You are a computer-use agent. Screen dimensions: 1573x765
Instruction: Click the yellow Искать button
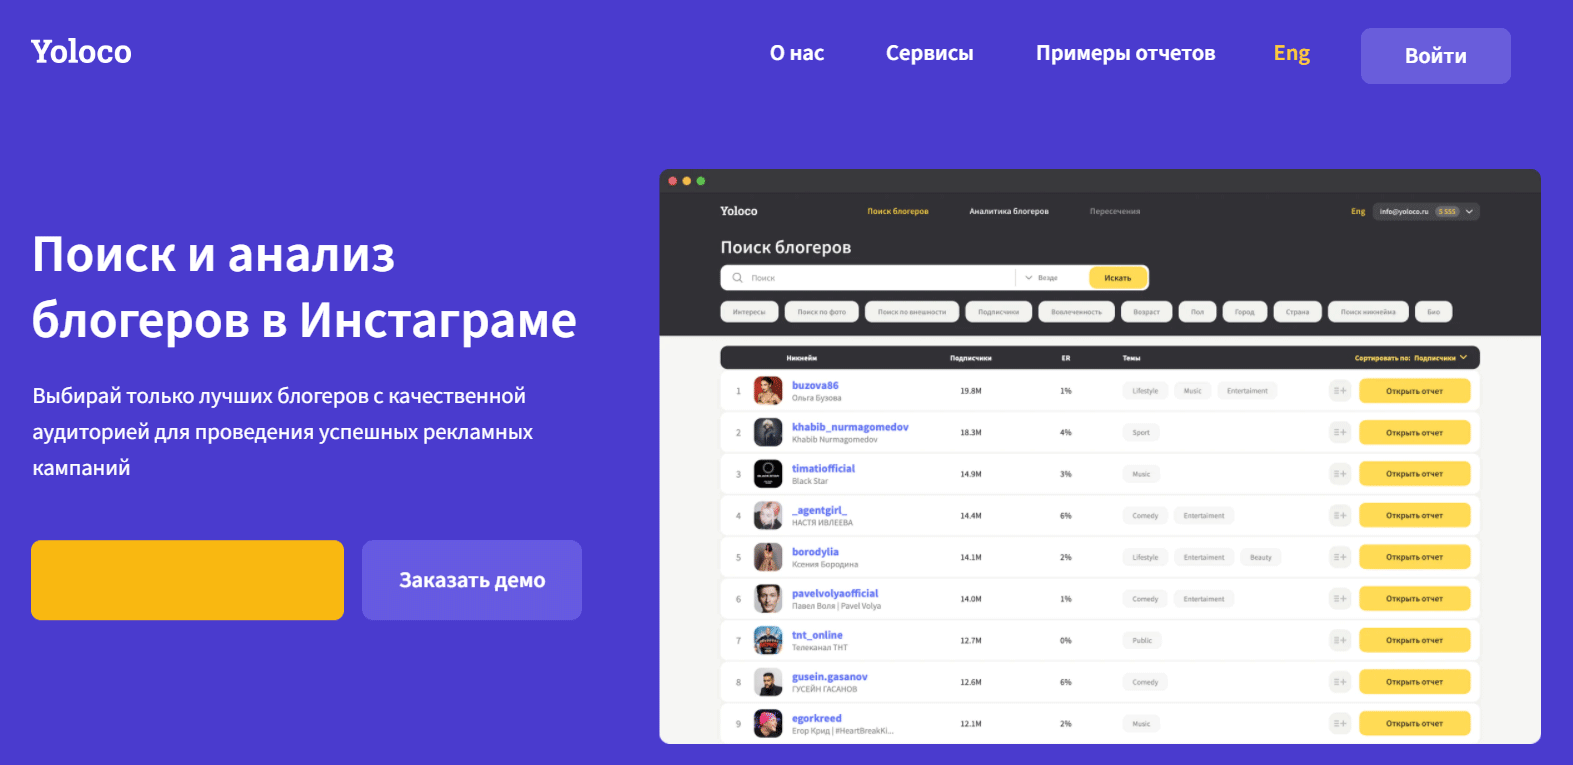coord(1117,278)
